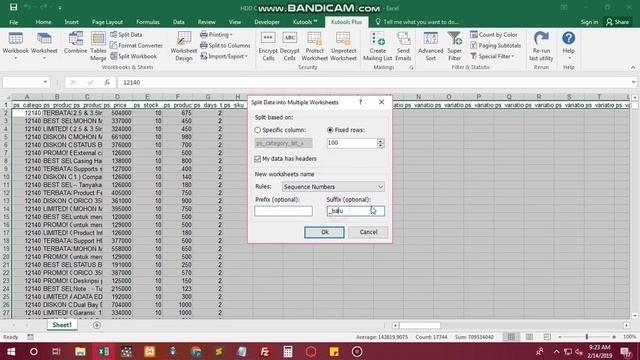Image resolution: width=640 pixels, height=360 pixels.
Task: Open Create Mailing List tool
Action: tap(378, 47)
